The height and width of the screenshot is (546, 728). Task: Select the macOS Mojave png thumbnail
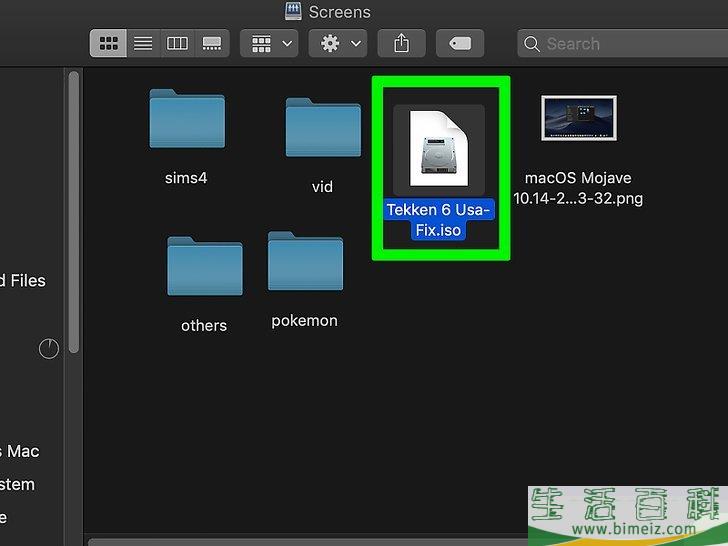tap(579, 118)
